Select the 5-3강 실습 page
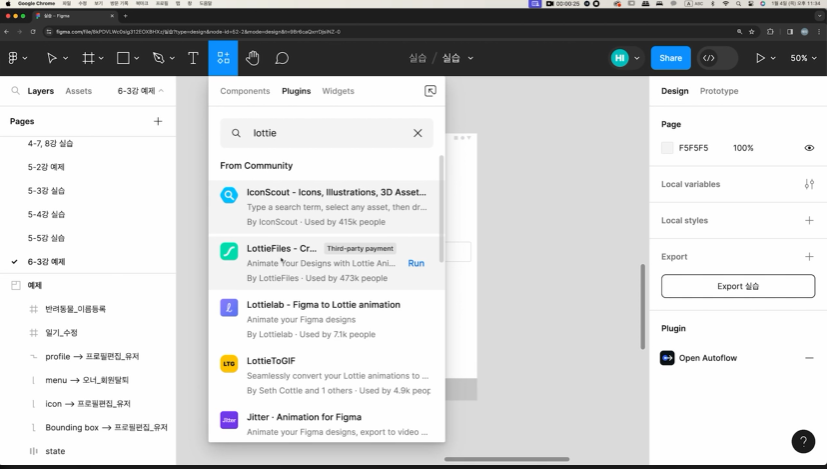This screenshot has height=469, width=827. (x=46, y=190)
